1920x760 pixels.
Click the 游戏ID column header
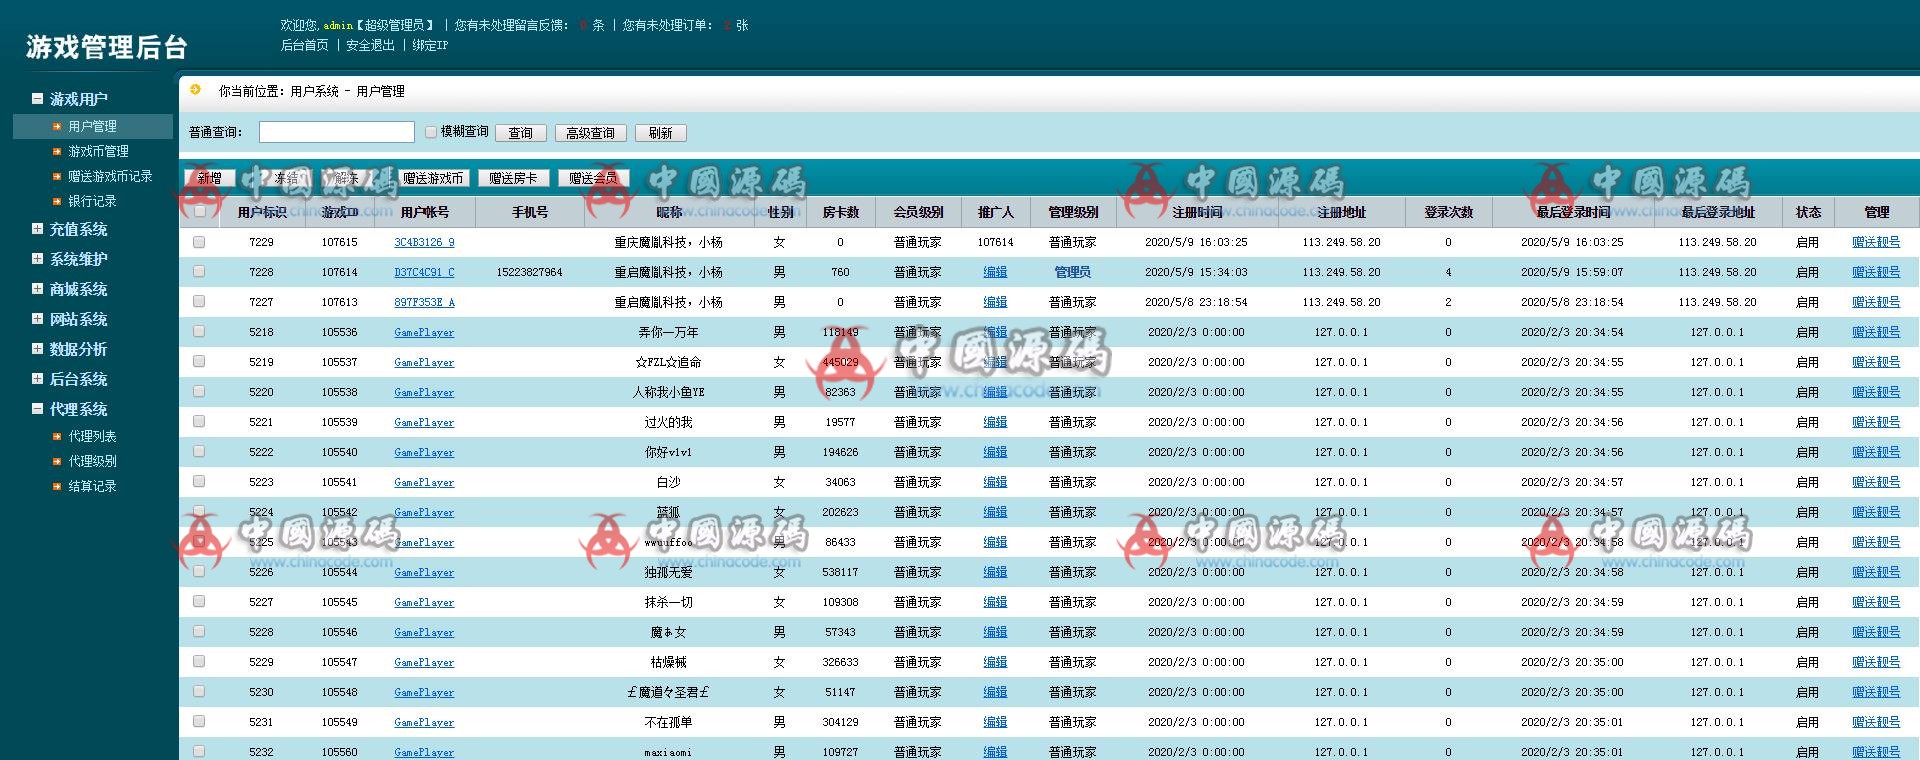(x=340, y=212)
